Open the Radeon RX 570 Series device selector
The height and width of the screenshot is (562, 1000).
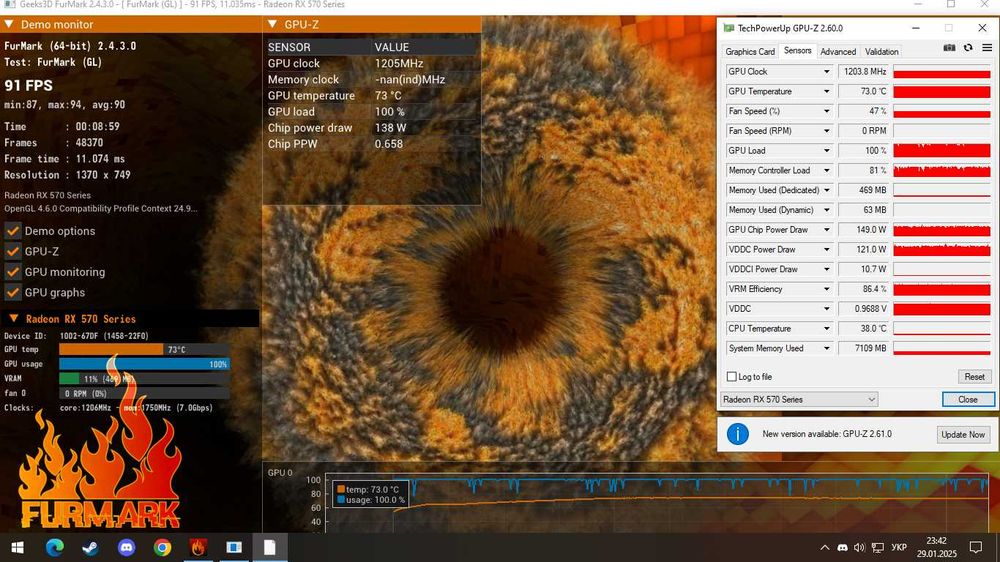coord(798,399)
